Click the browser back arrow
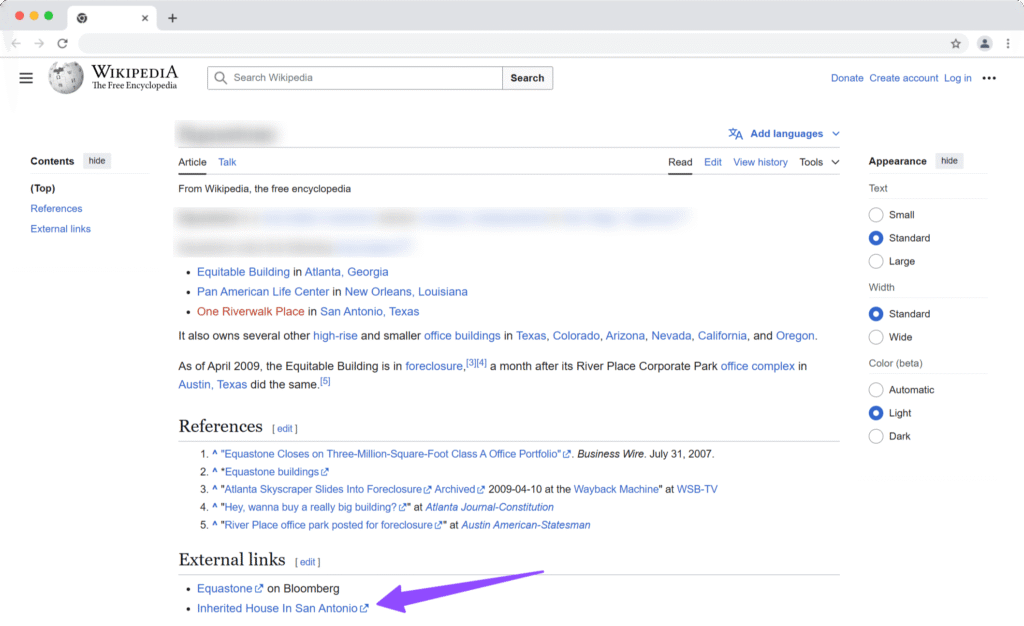The width and height of the screenshot is (1024, 626). 16,44
